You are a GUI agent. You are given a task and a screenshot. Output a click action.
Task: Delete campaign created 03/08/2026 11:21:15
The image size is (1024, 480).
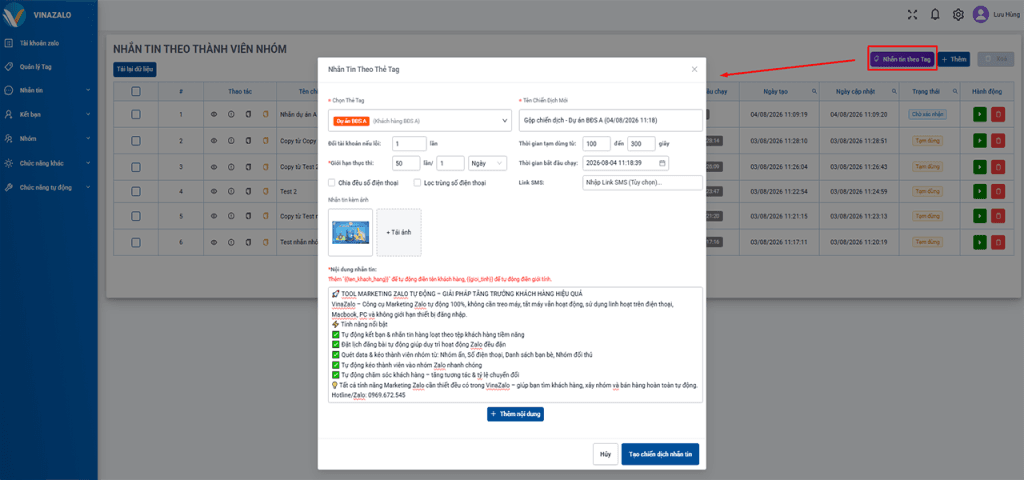[998, 217]
